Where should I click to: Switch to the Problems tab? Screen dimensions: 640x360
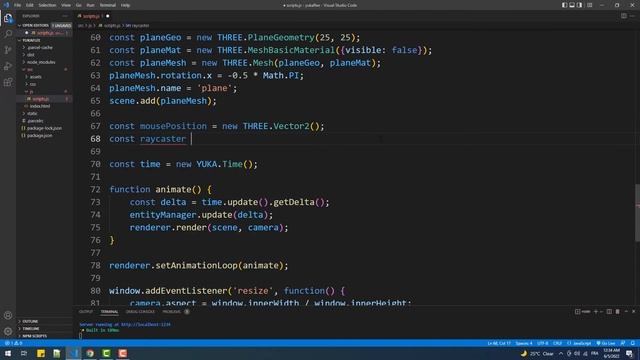(172, 311)
